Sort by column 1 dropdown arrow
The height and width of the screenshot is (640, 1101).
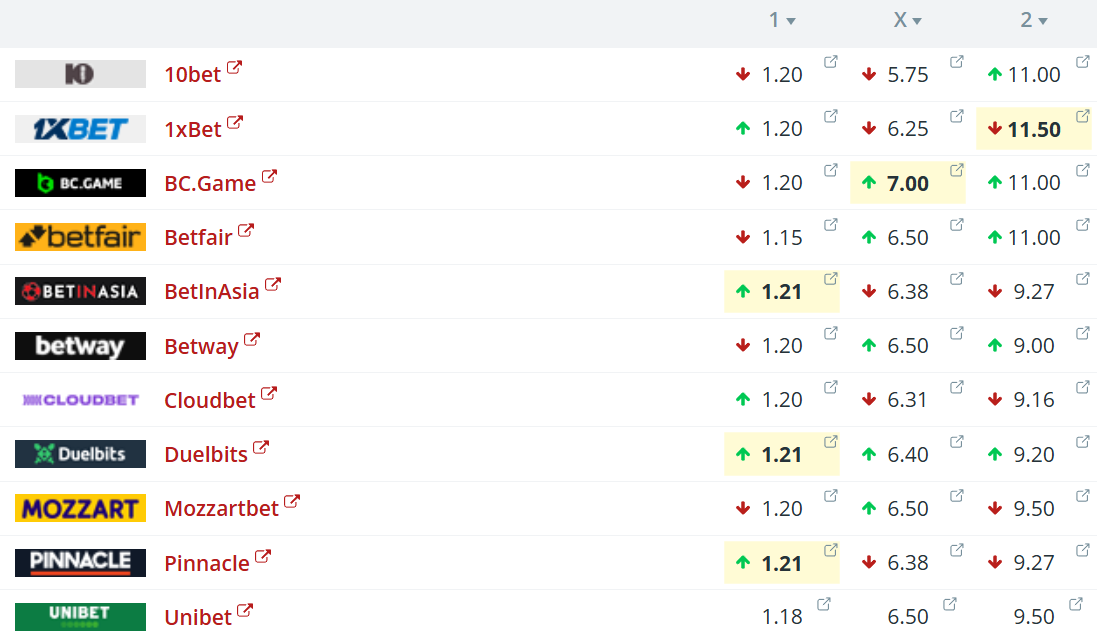[x=791, y=22]
